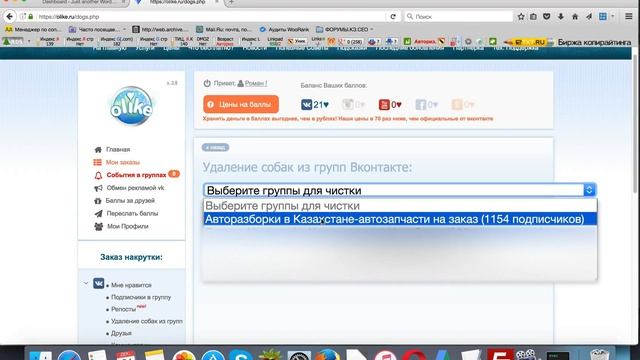Image resolution: width=640 pixels, height=360 pixels.
Task: Open Мои Профили
Action: [127, 226]
